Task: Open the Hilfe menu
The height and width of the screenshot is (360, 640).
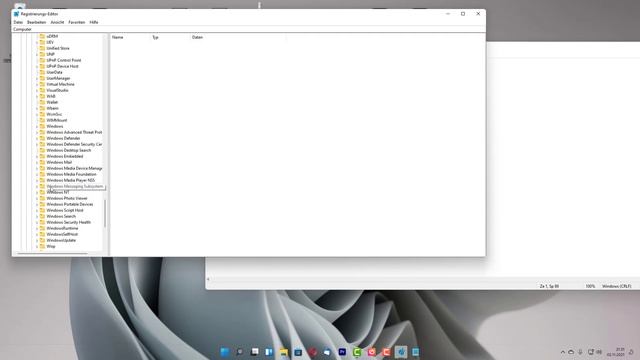Action: [94, 22]
